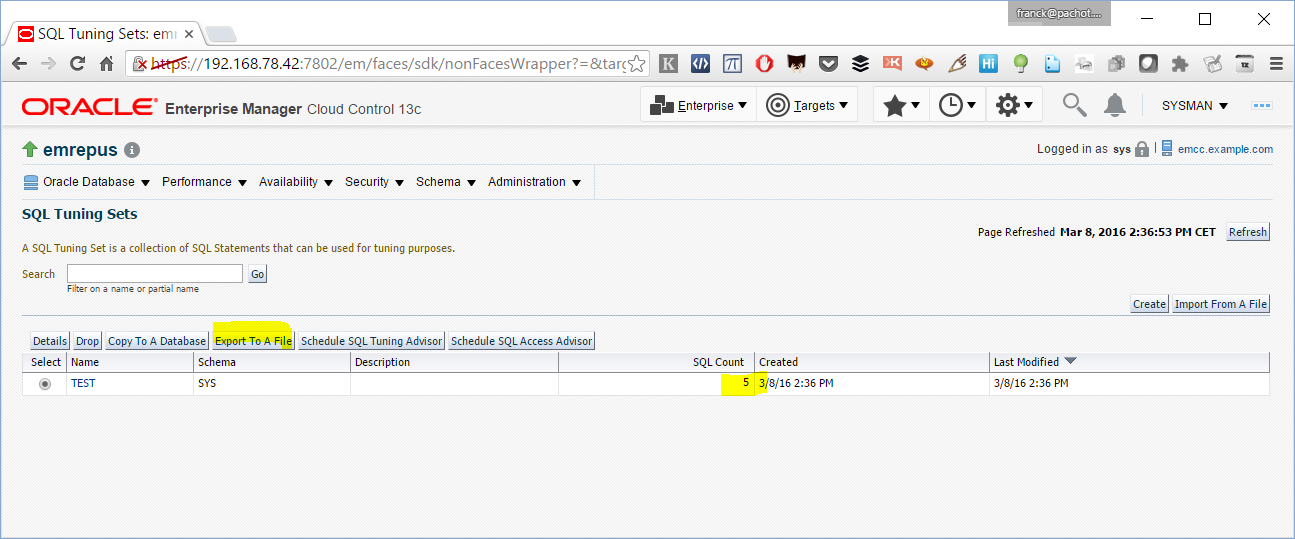This screenshot has height=539, width=1295.
Task: Open the notifications bell
Action: [x=1114, y=104]
